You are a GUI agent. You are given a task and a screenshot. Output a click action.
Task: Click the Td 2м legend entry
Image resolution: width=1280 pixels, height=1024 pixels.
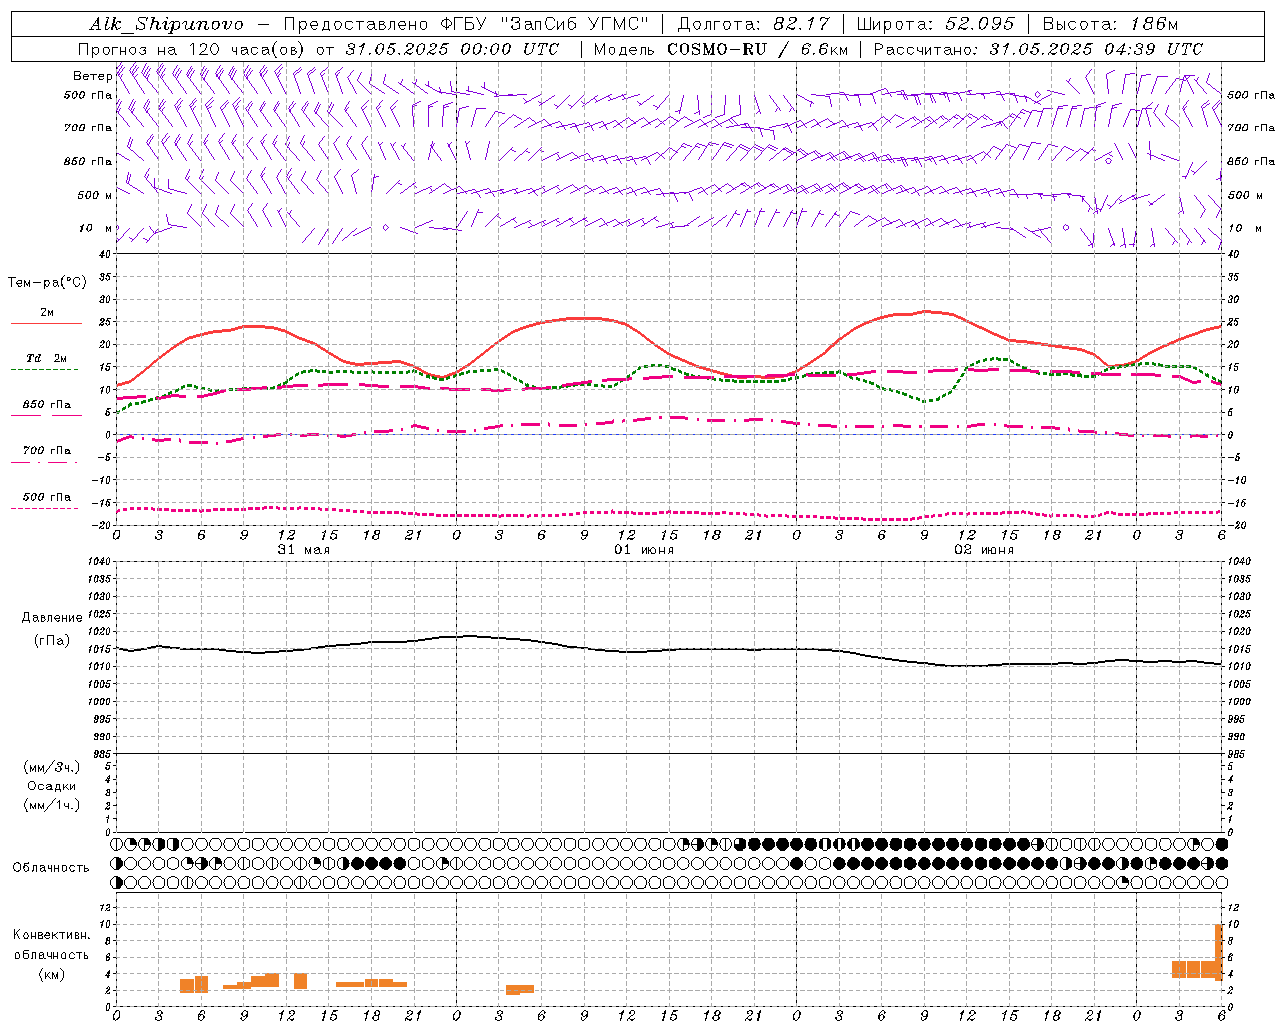(46, 358)
